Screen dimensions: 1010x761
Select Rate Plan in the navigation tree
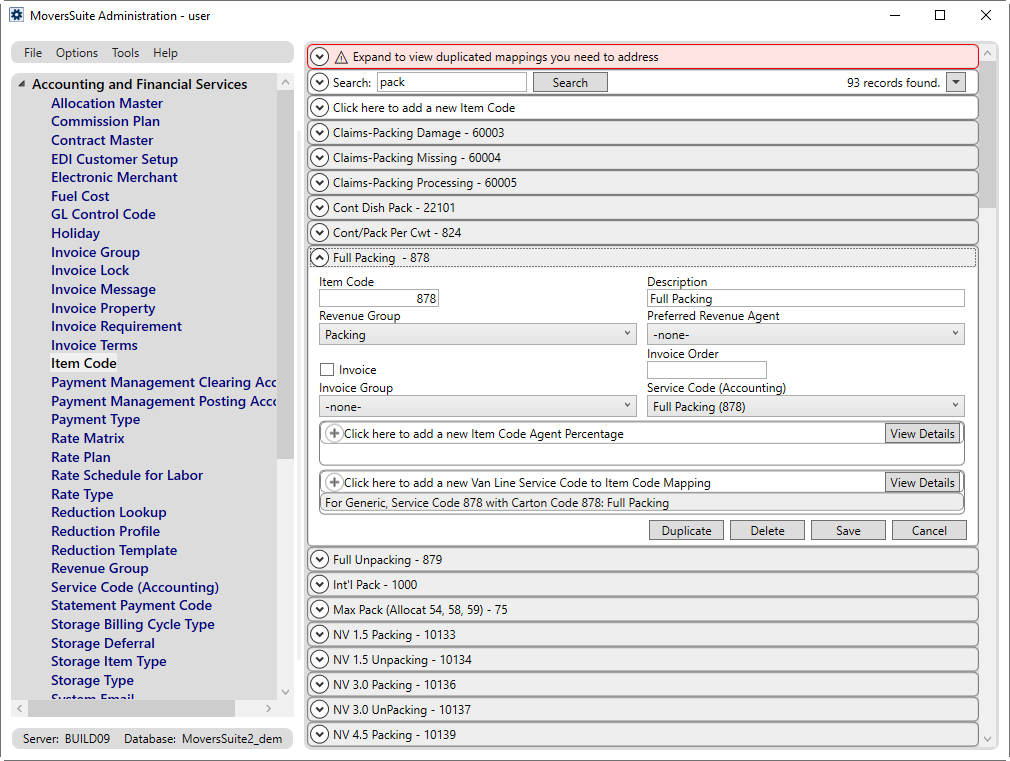coord(80,456)
